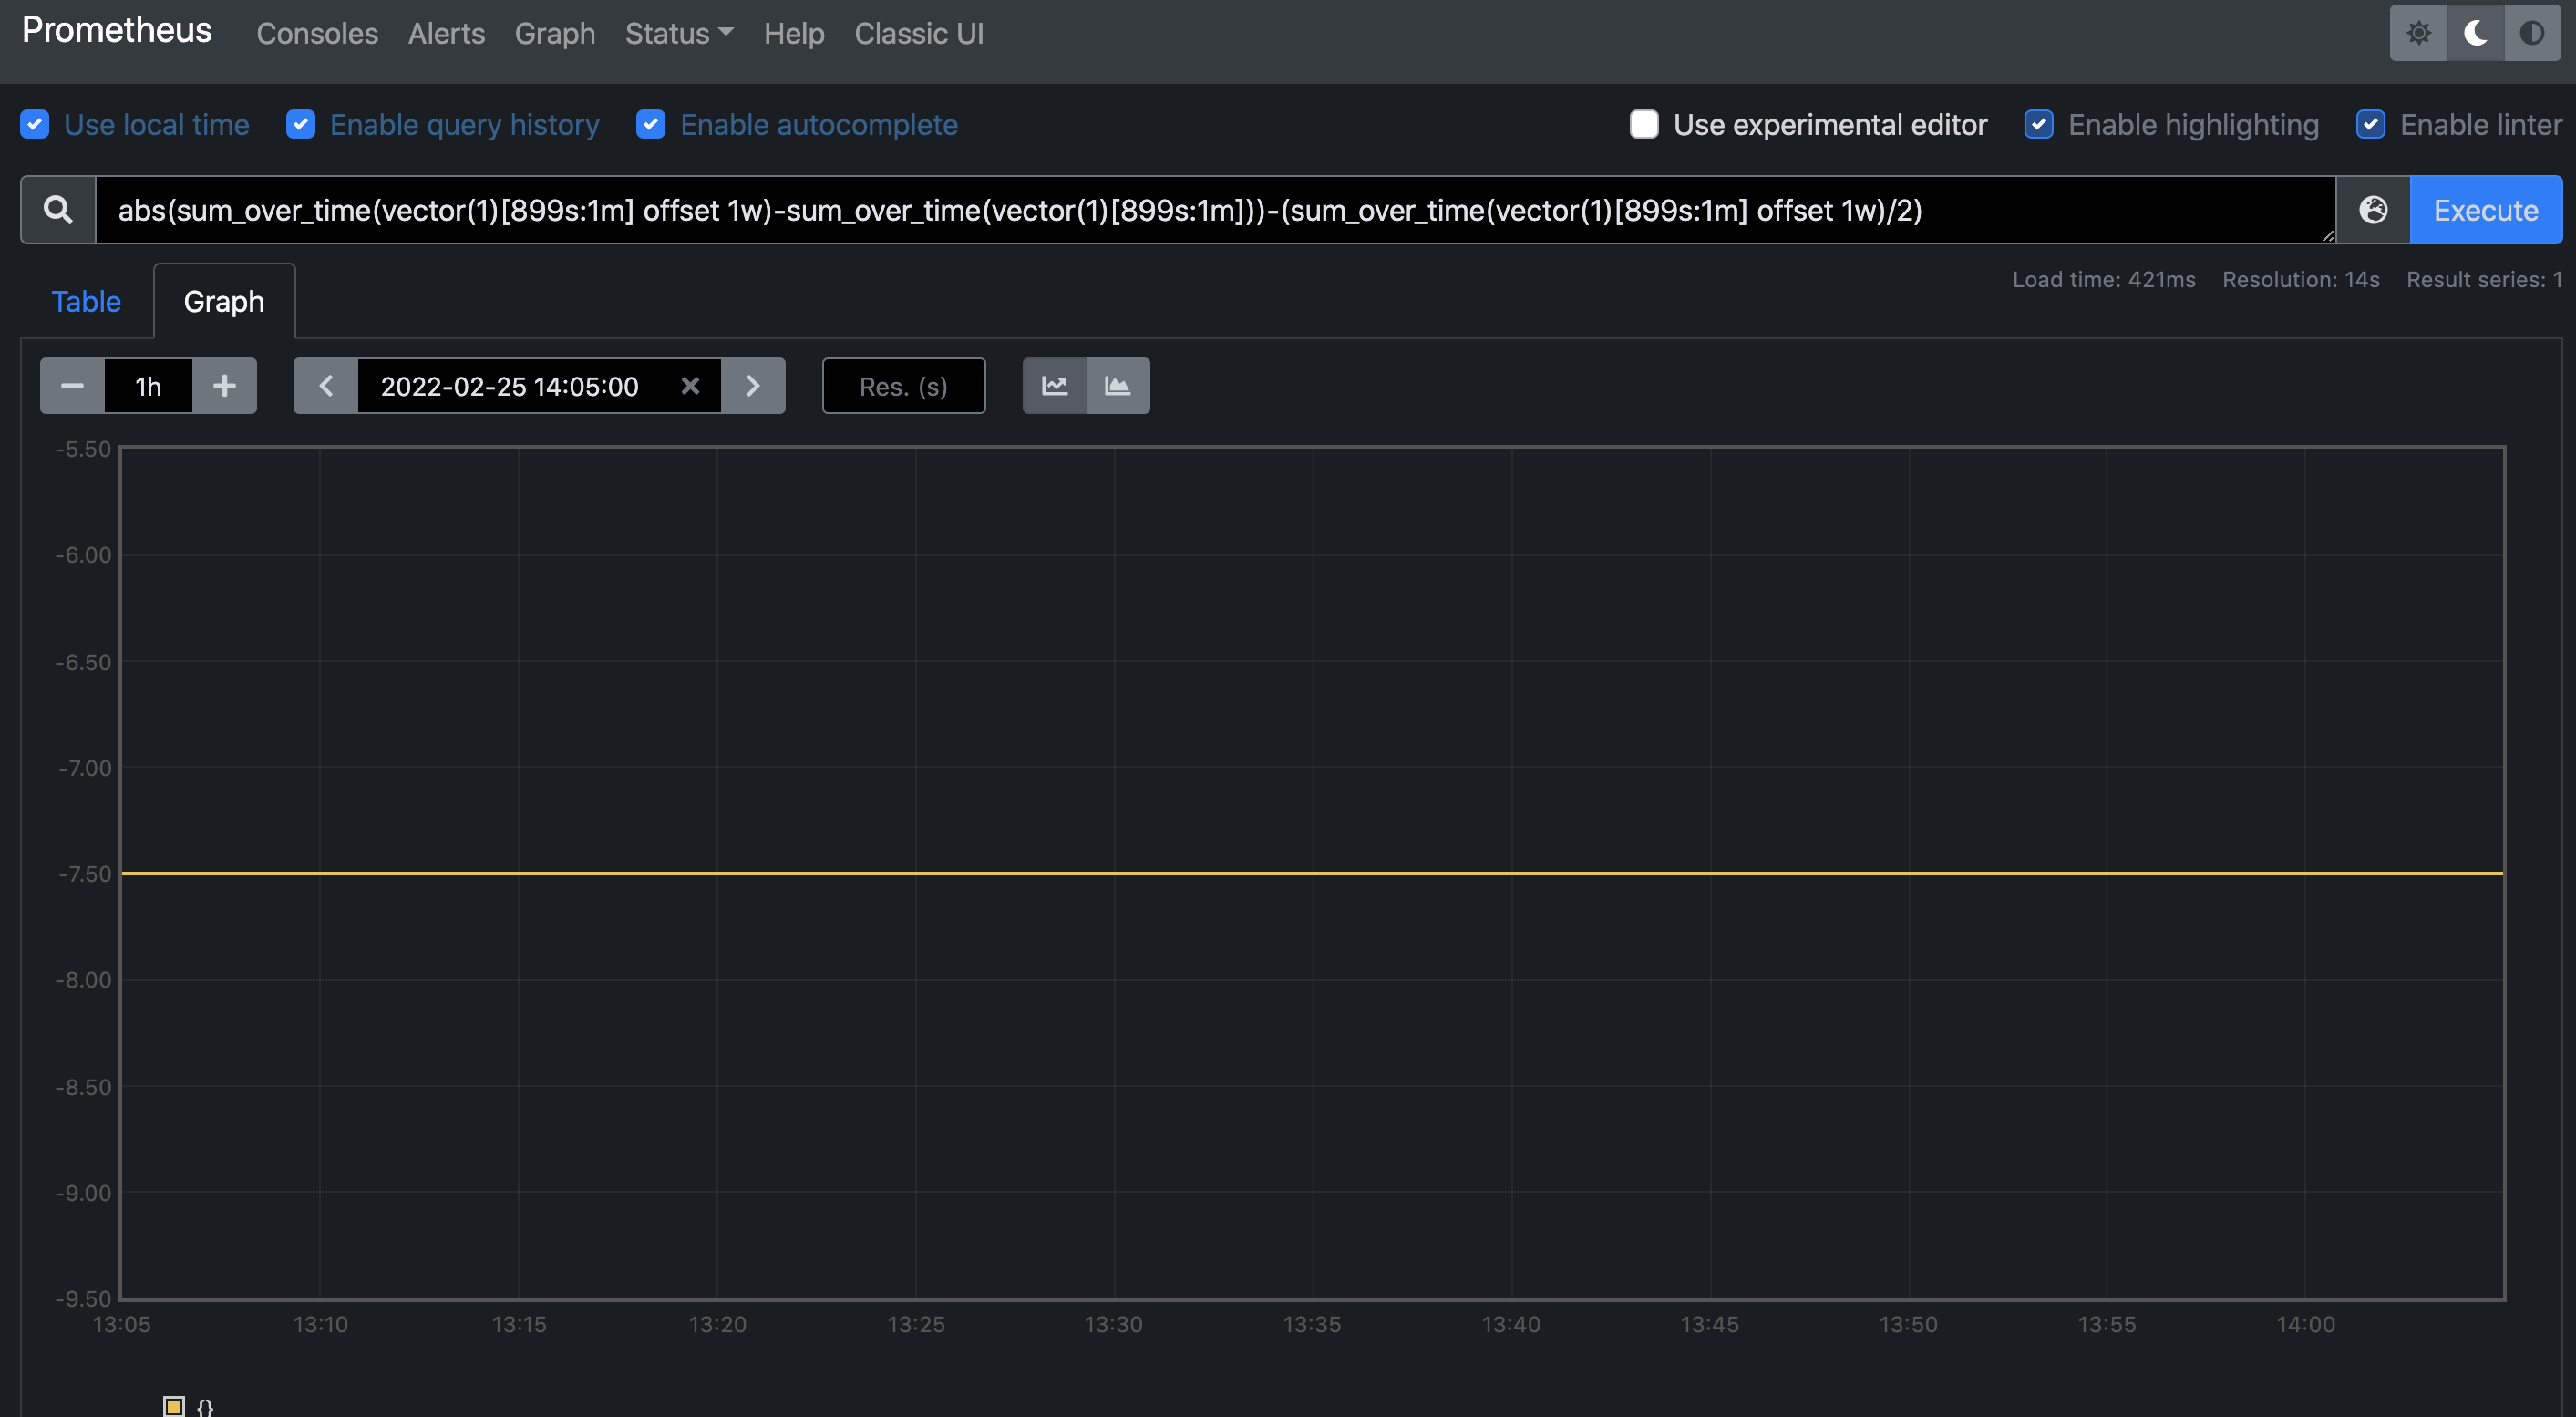2576x1417 pixels.
Task: Increase time range with plus icon
Action: [x=224, y=386]
